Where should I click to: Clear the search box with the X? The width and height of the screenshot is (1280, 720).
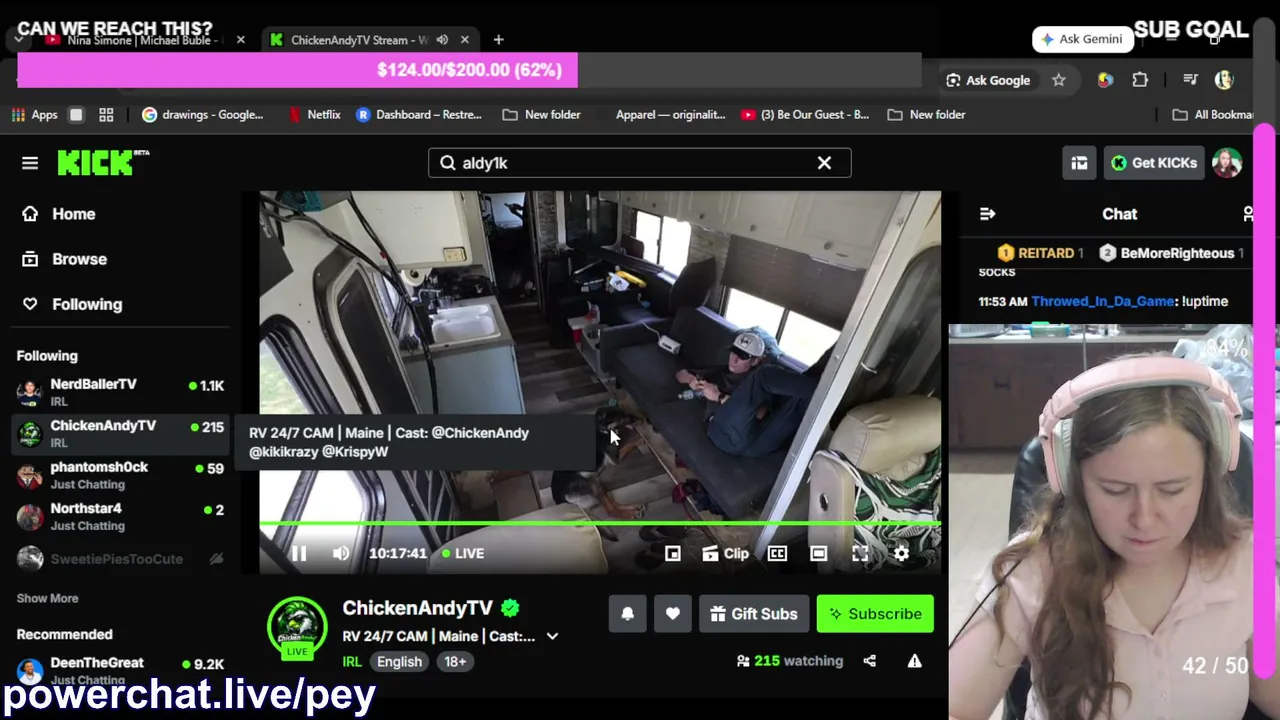[x=824, y=163]
